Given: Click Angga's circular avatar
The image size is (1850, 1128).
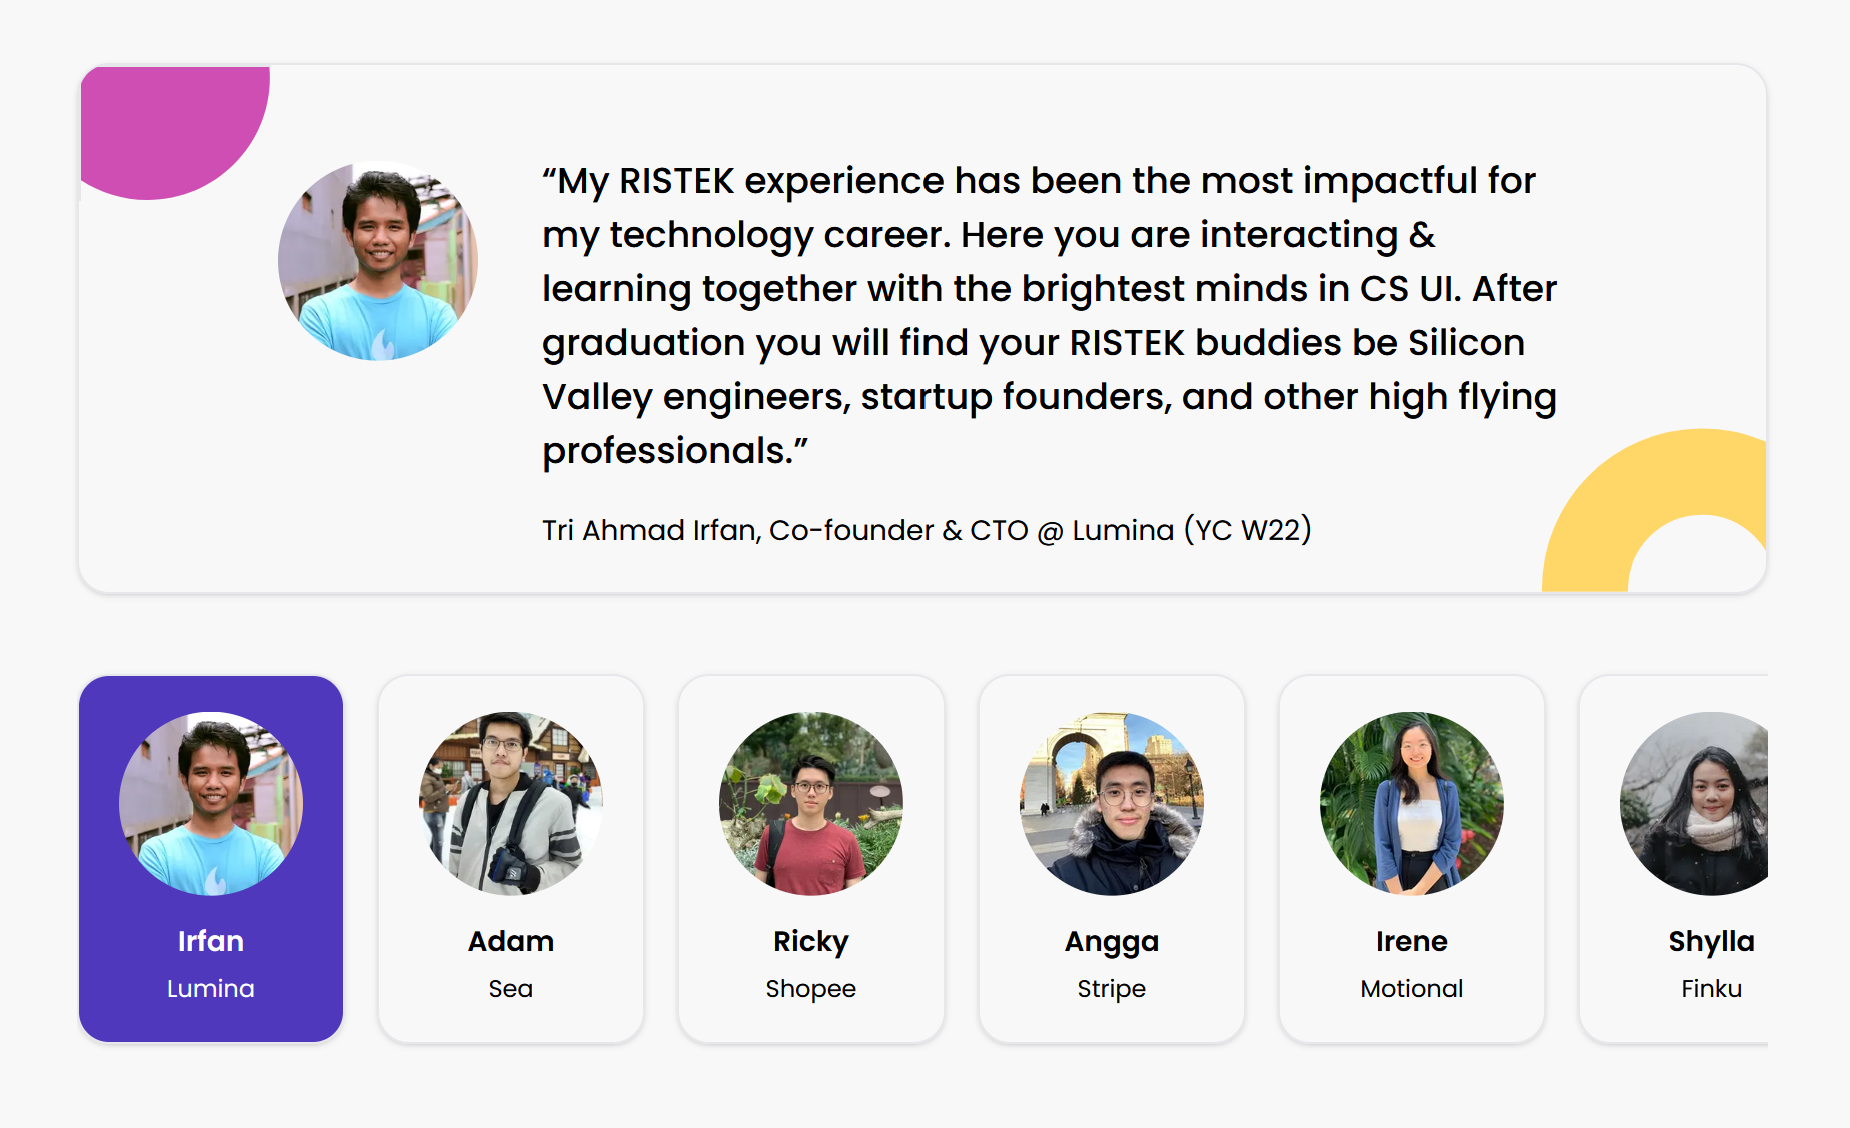Looking at the screenshot, I should click(1111, 803).
